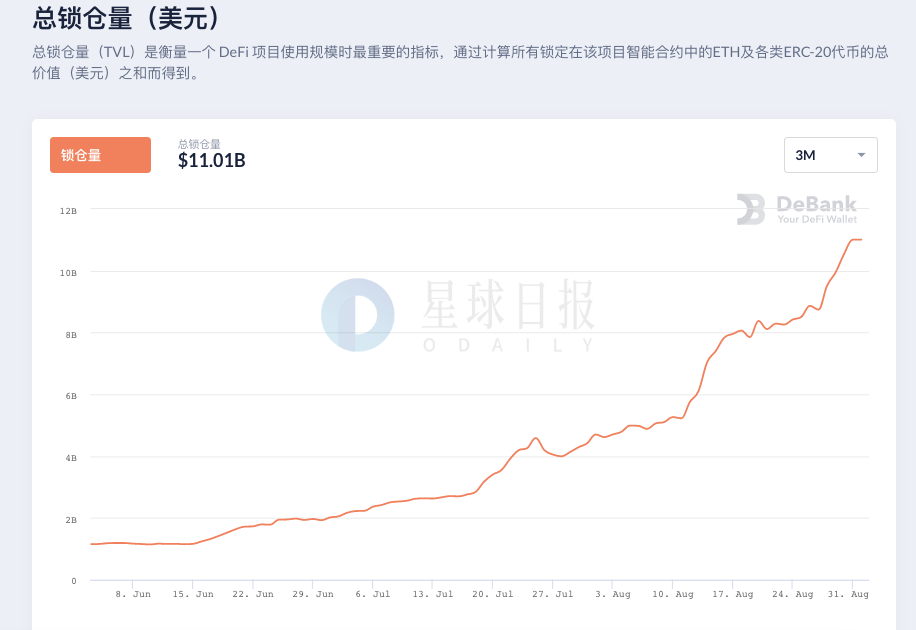Click the 20. Jul axis marker
The image size is (916, 630).
(493, 594)
